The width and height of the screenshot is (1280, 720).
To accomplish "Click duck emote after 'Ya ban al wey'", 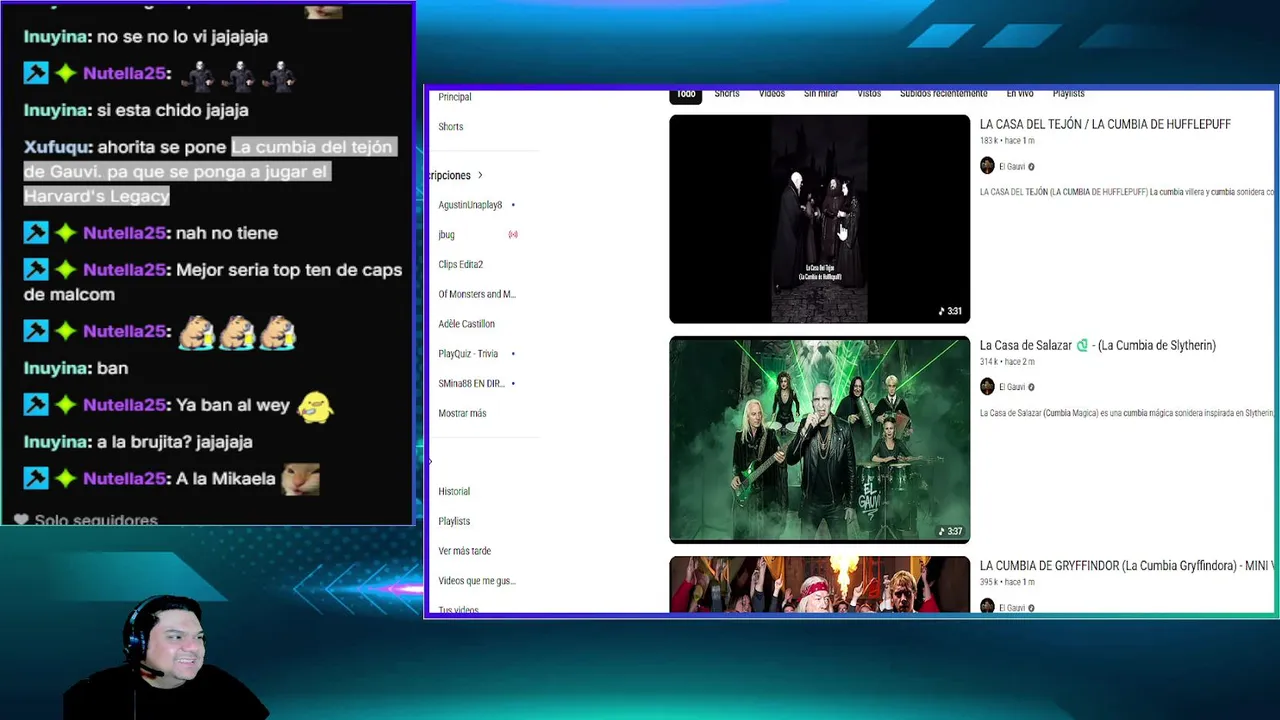I will 314,406.
